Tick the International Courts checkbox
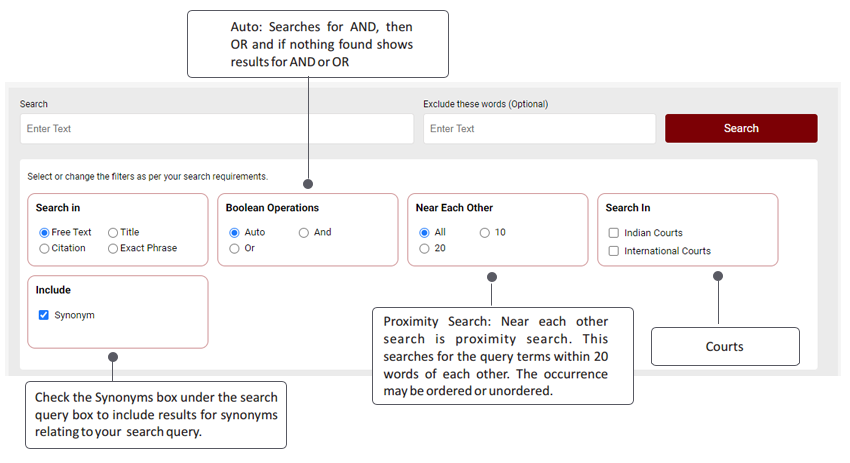This screenshot has width=850, height=463. [614, 251]
